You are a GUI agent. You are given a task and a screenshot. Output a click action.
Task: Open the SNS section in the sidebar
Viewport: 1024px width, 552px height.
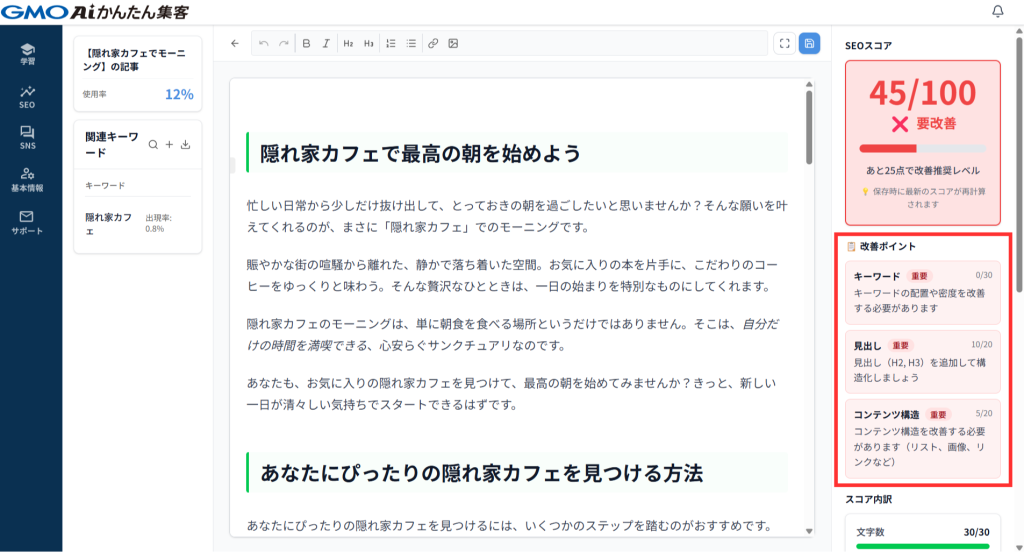[27, 138]
